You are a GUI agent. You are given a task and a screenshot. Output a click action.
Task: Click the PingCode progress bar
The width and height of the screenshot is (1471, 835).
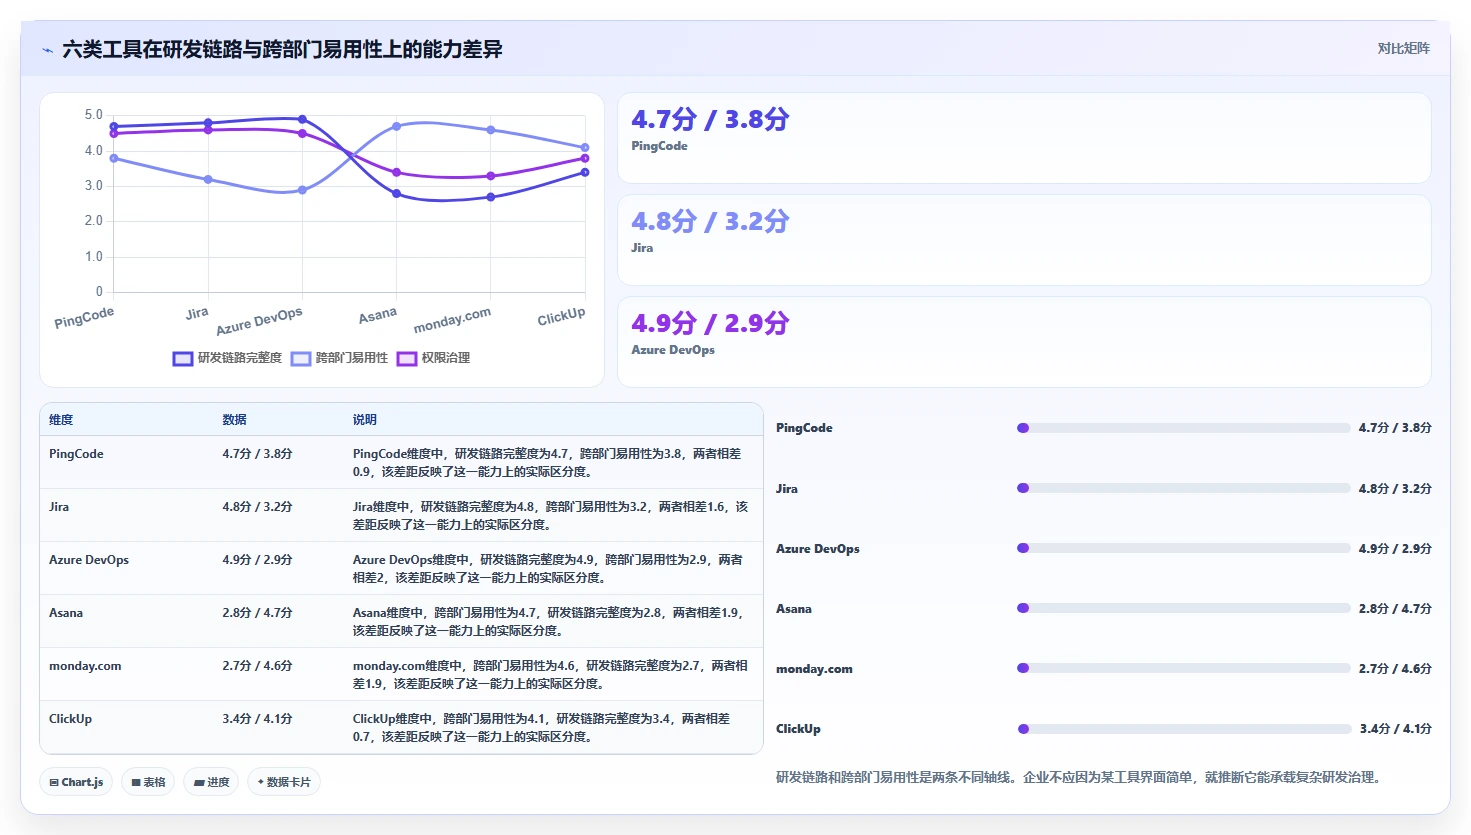coord(1183,428)
